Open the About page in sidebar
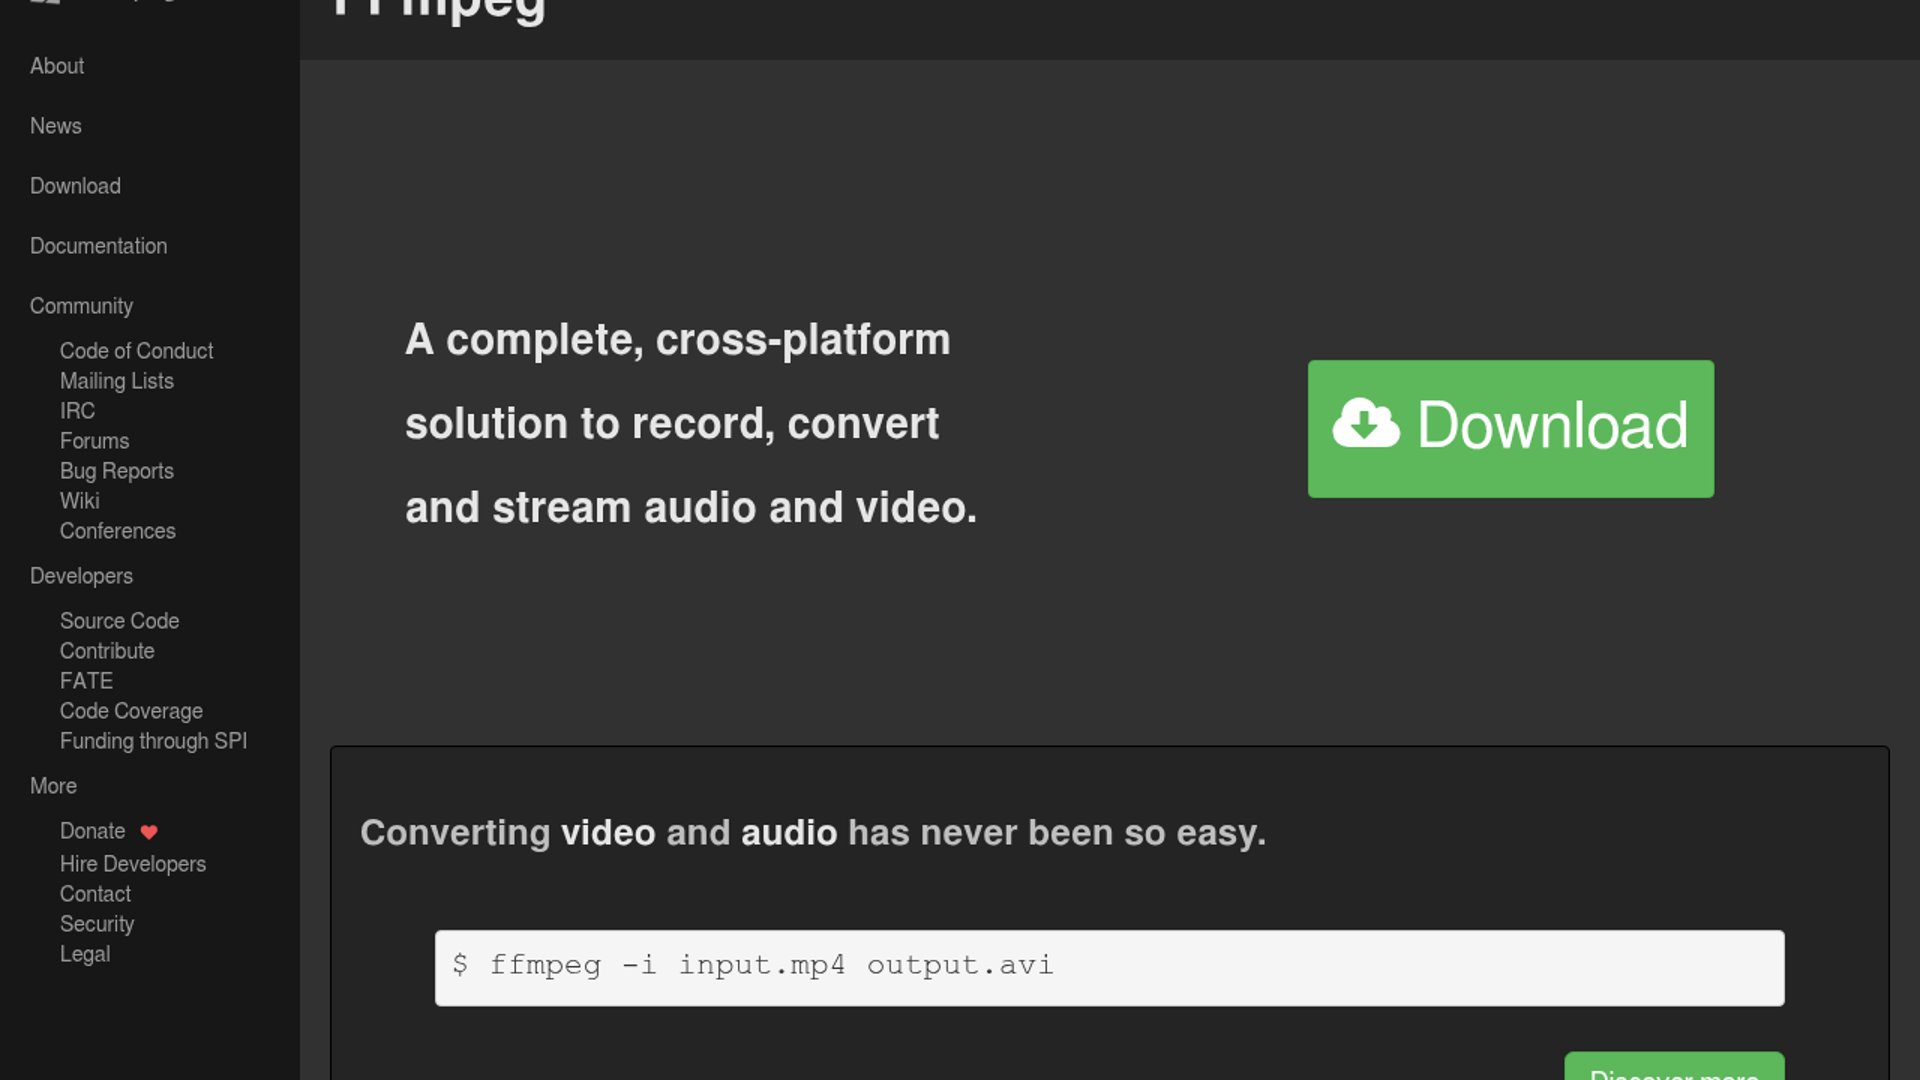1920x1080 pixels. 57,66
